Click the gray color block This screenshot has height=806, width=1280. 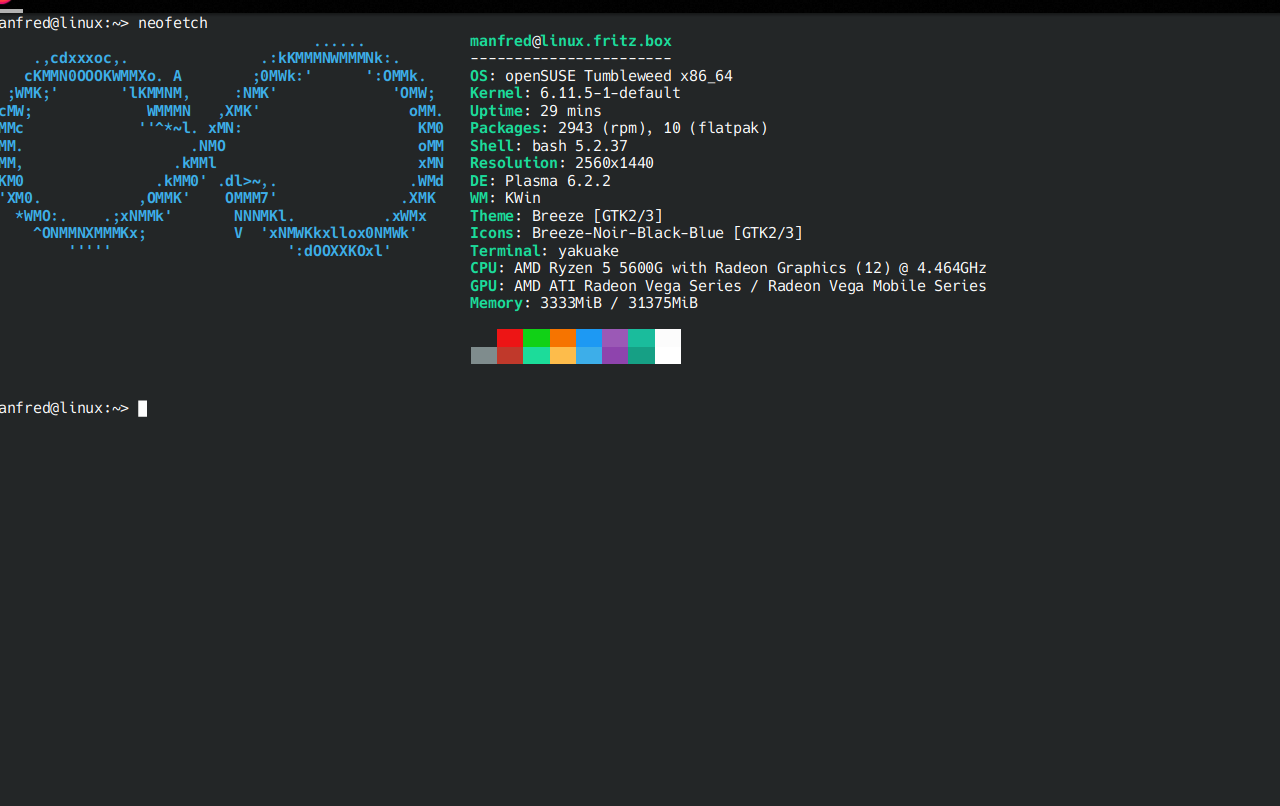coord(484,355)
